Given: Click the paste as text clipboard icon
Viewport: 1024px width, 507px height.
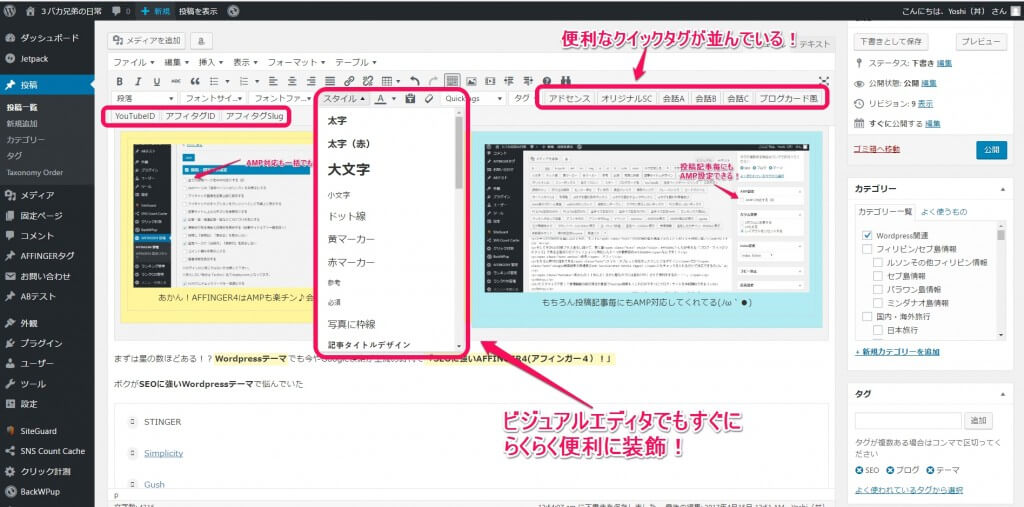Looking at the screenshot, I should pyautogui.click(x=410, y=99).
